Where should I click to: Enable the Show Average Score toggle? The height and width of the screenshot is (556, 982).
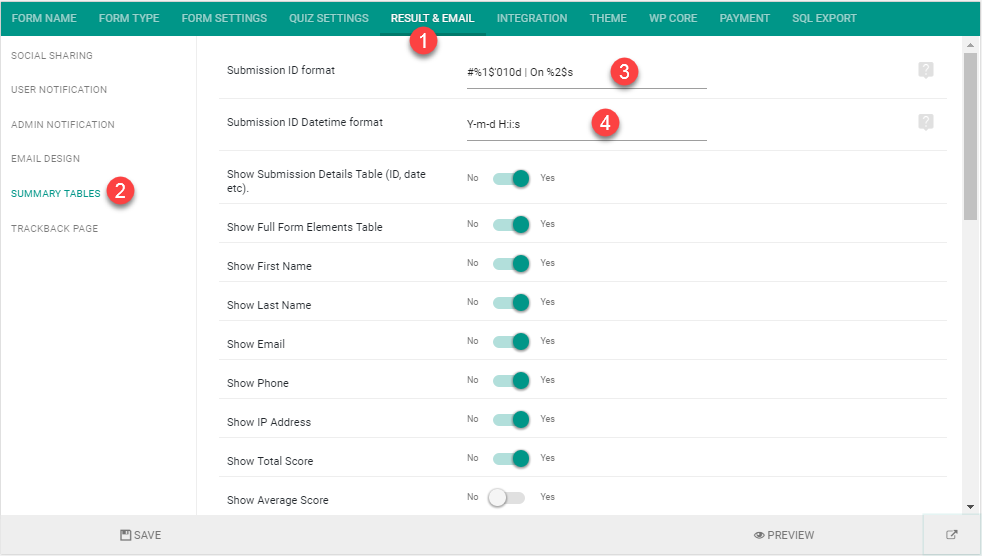point(507,498)
